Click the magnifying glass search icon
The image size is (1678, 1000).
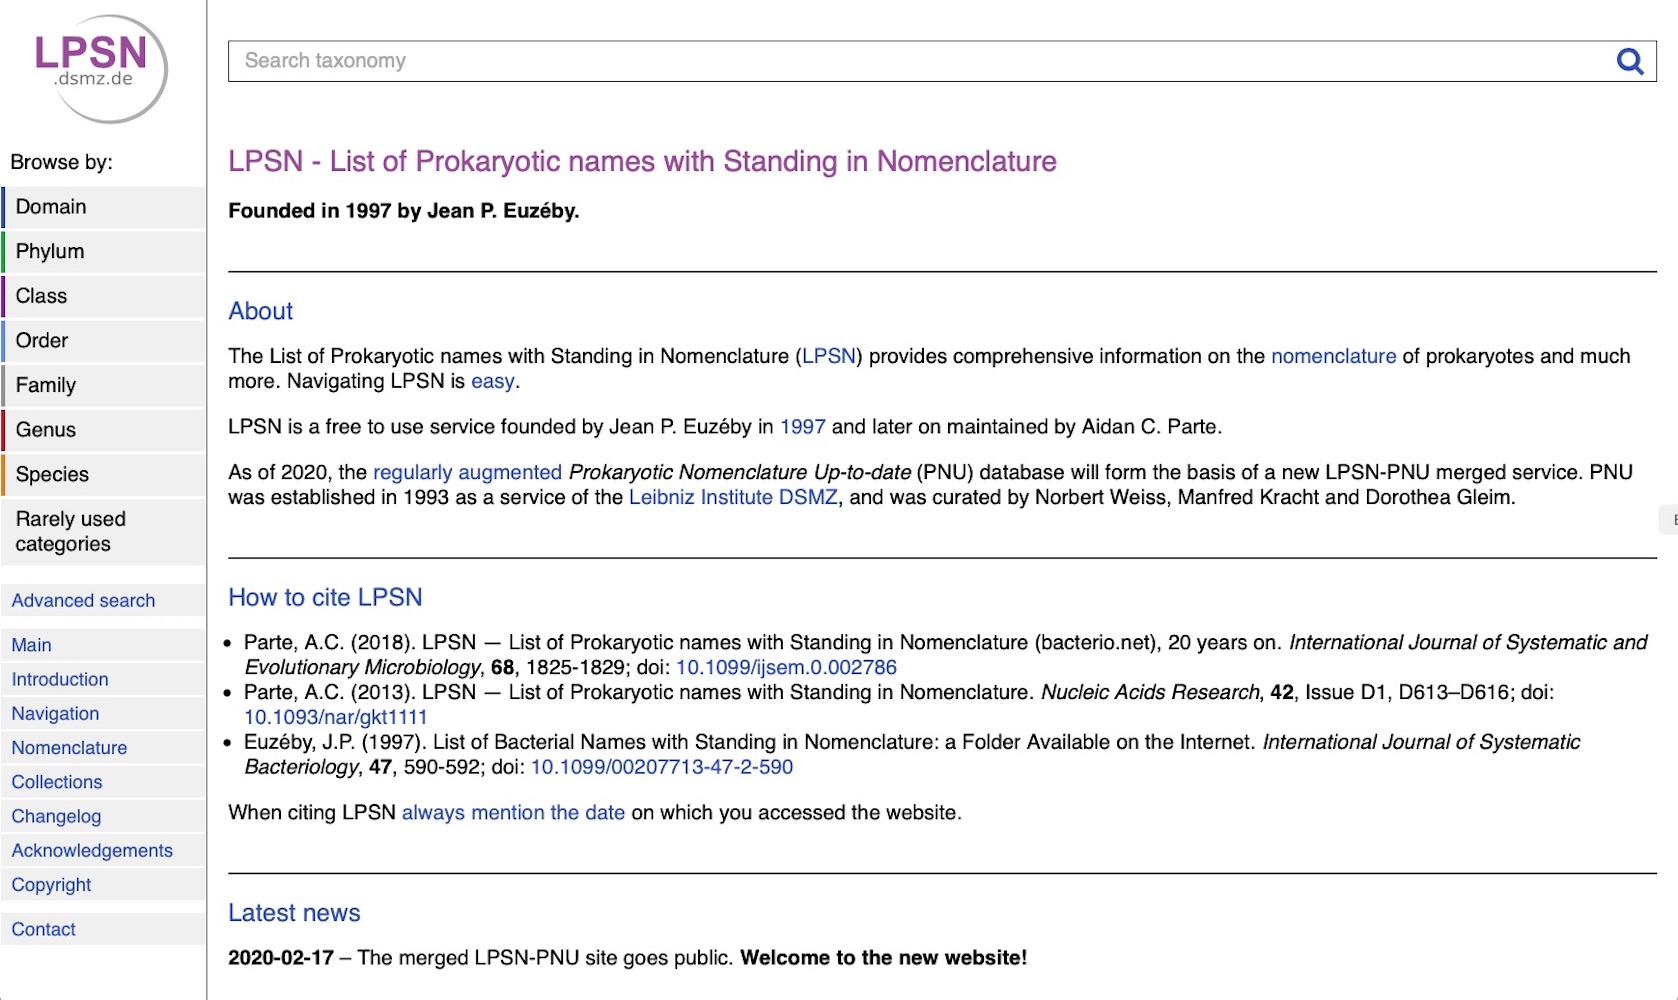coord(1630,62)
